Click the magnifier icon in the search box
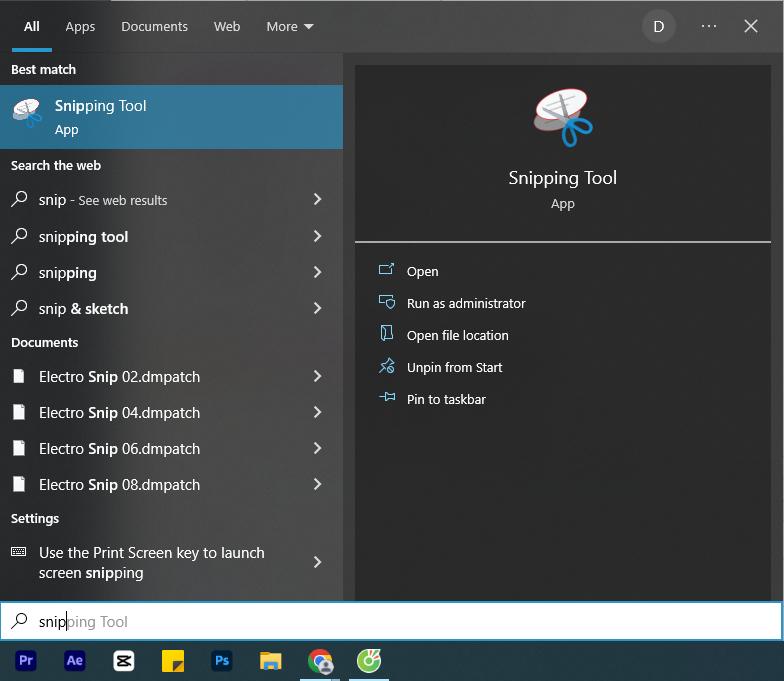This screenshot has height=681, width=784. click(20, 620)
